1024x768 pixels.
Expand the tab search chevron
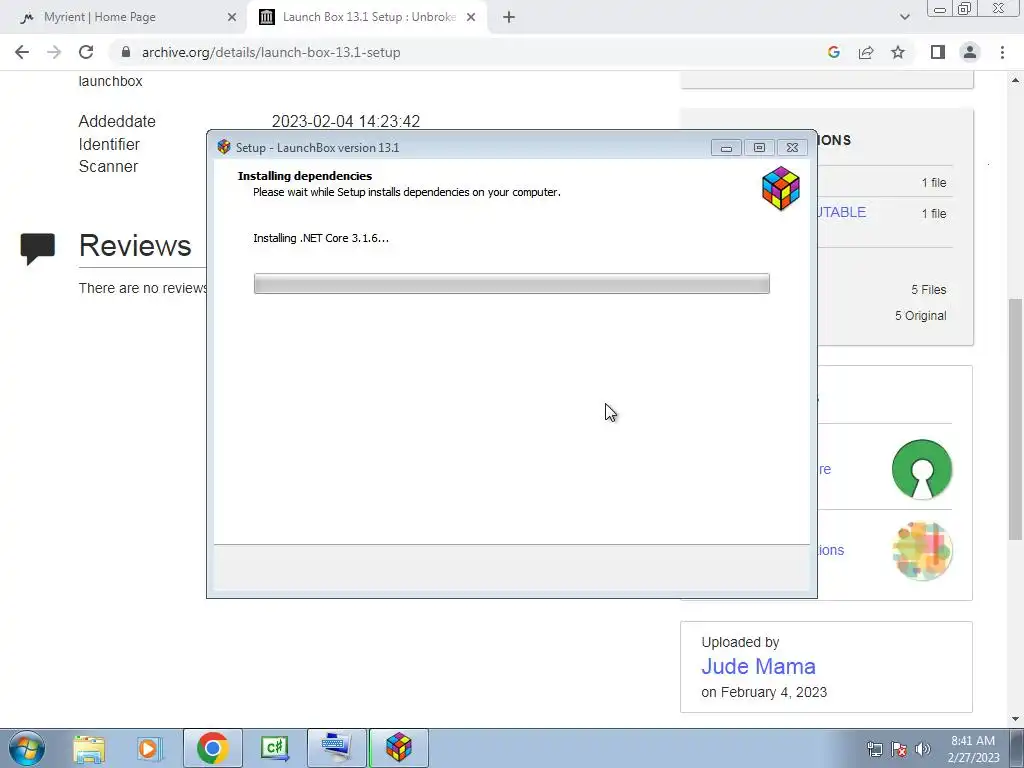904,18
